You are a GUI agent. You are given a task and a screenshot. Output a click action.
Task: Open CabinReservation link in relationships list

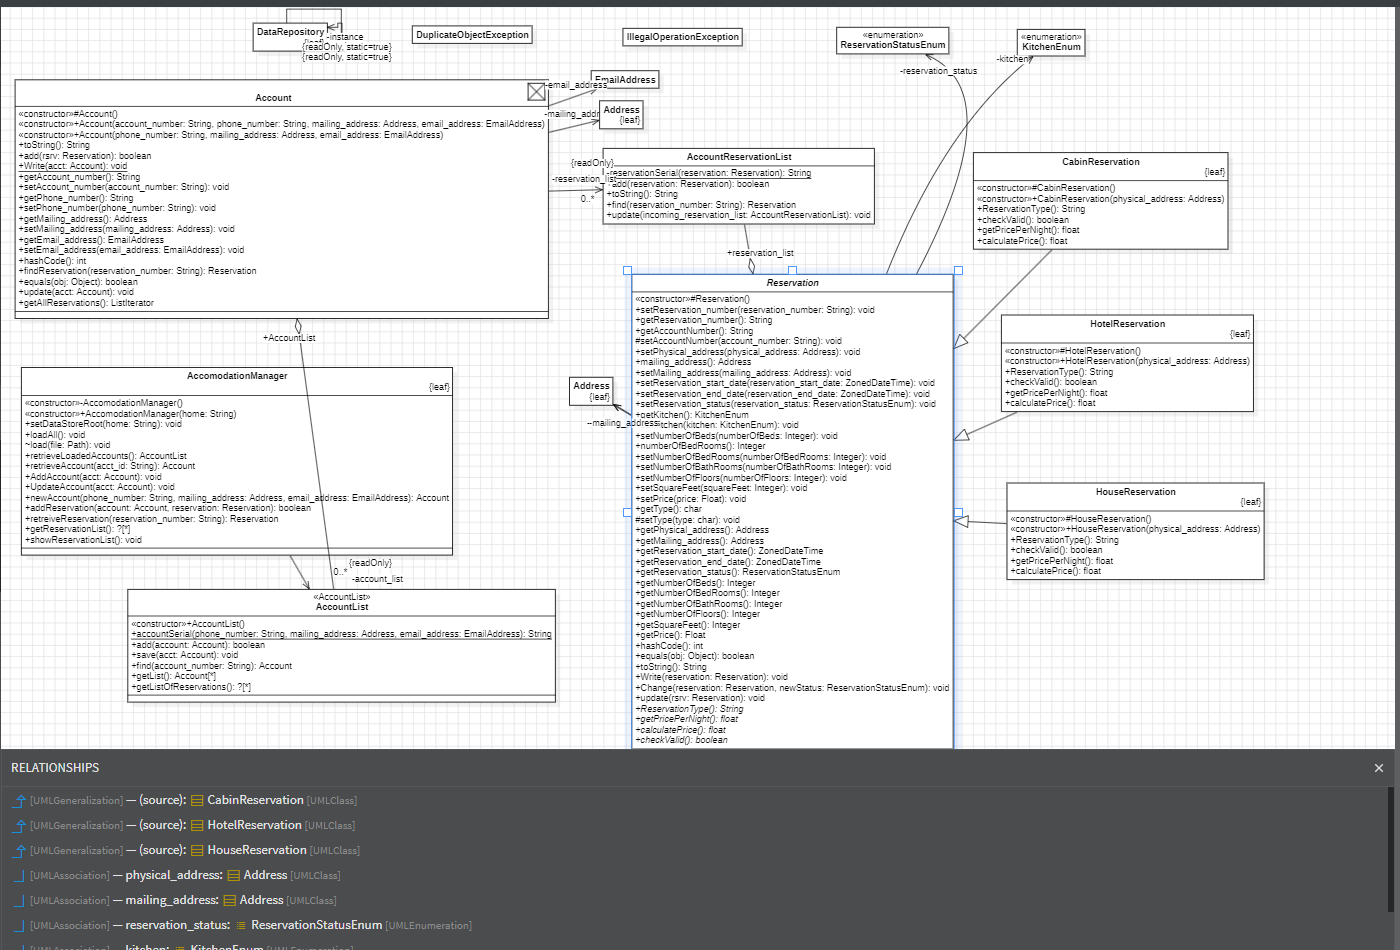(255, 800)
